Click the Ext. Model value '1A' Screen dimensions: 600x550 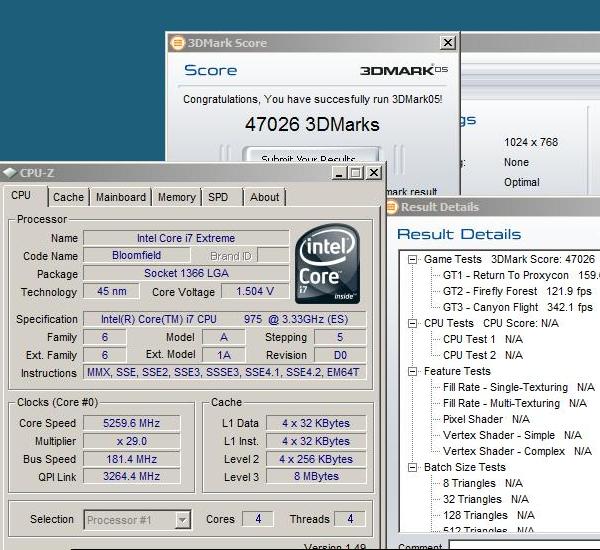[224, 355]
